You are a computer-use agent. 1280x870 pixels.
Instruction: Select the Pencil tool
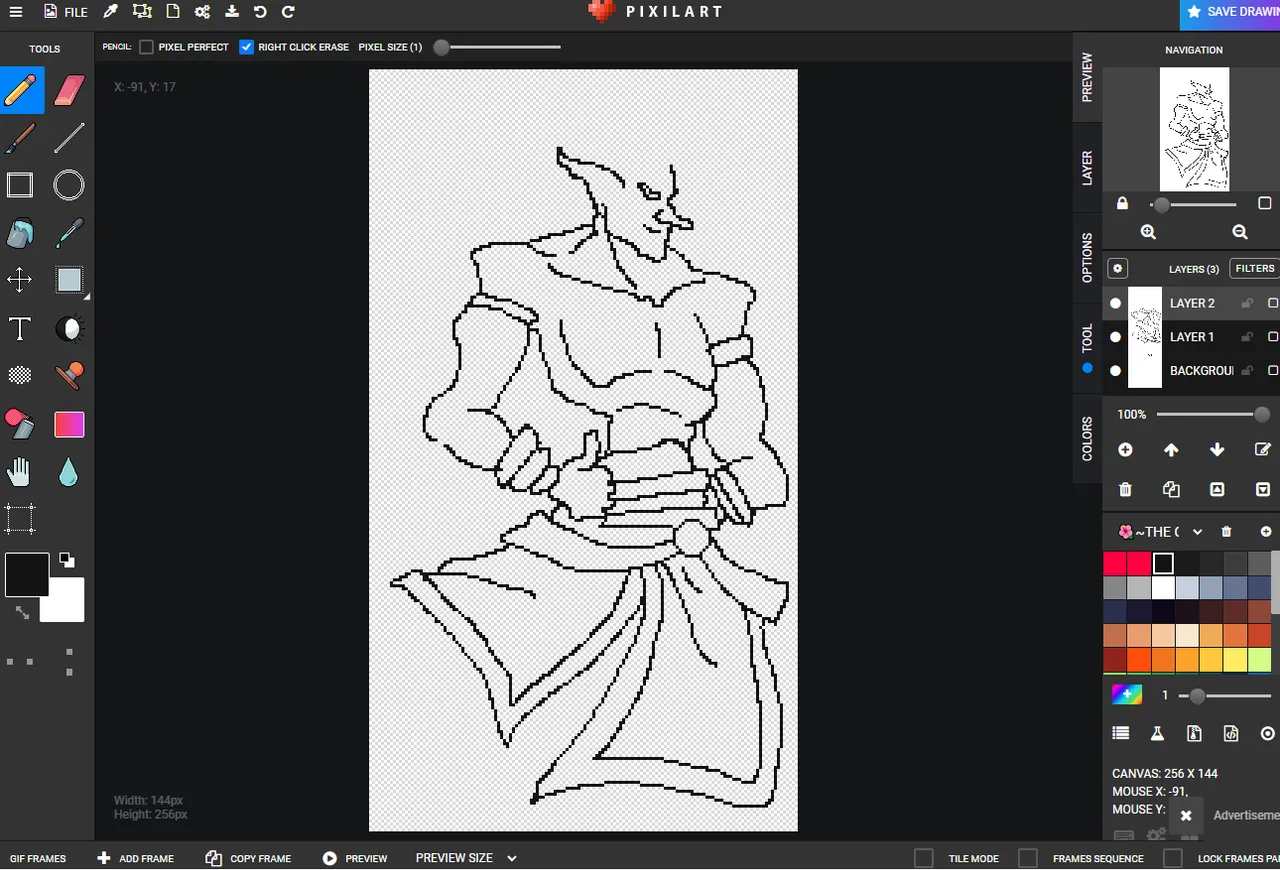[21, 90]
